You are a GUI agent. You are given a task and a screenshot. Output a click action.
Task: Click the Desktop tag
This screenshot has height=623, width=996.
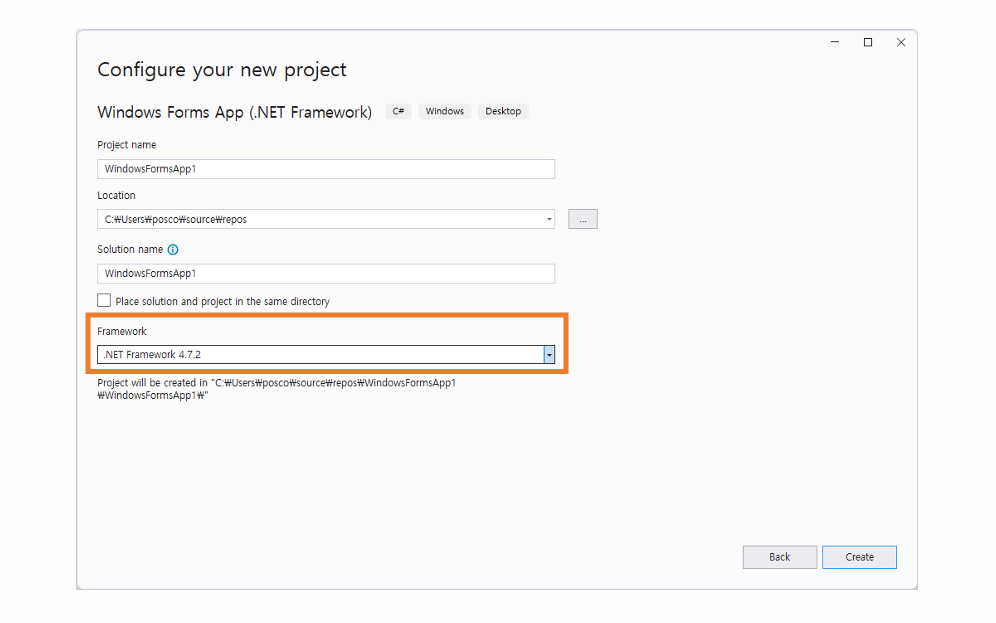click(503, 111)
